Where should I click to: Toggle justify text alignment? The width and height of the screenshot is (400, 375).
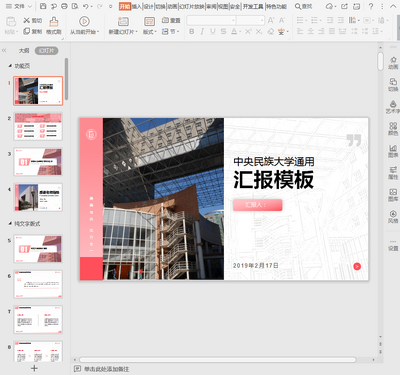click(x=332, y=31)
